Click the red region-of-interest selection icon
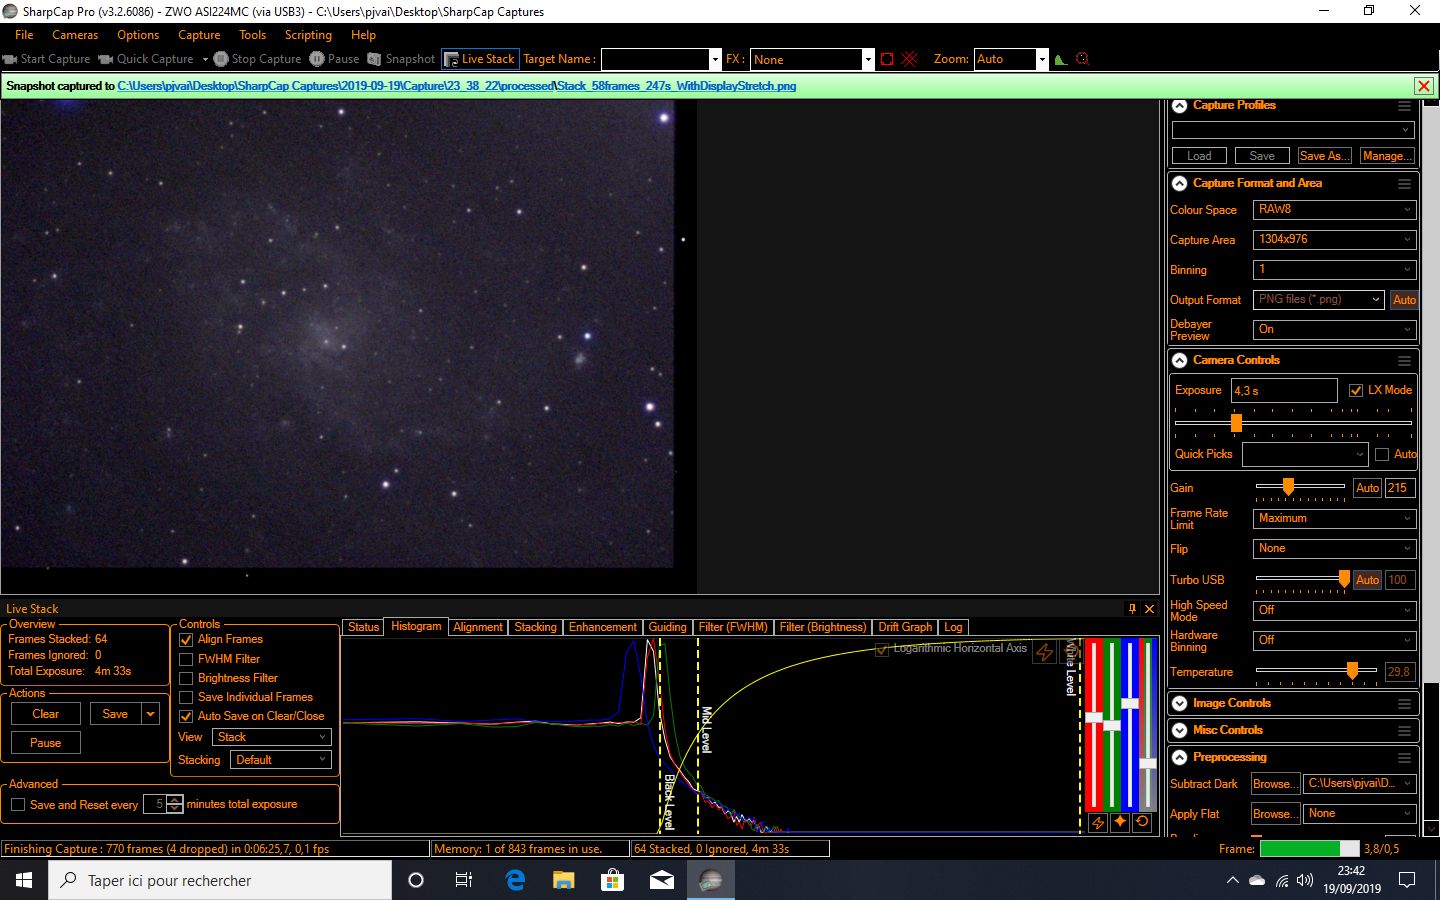The image size is (1440, 900). click(x=886, y=59)
